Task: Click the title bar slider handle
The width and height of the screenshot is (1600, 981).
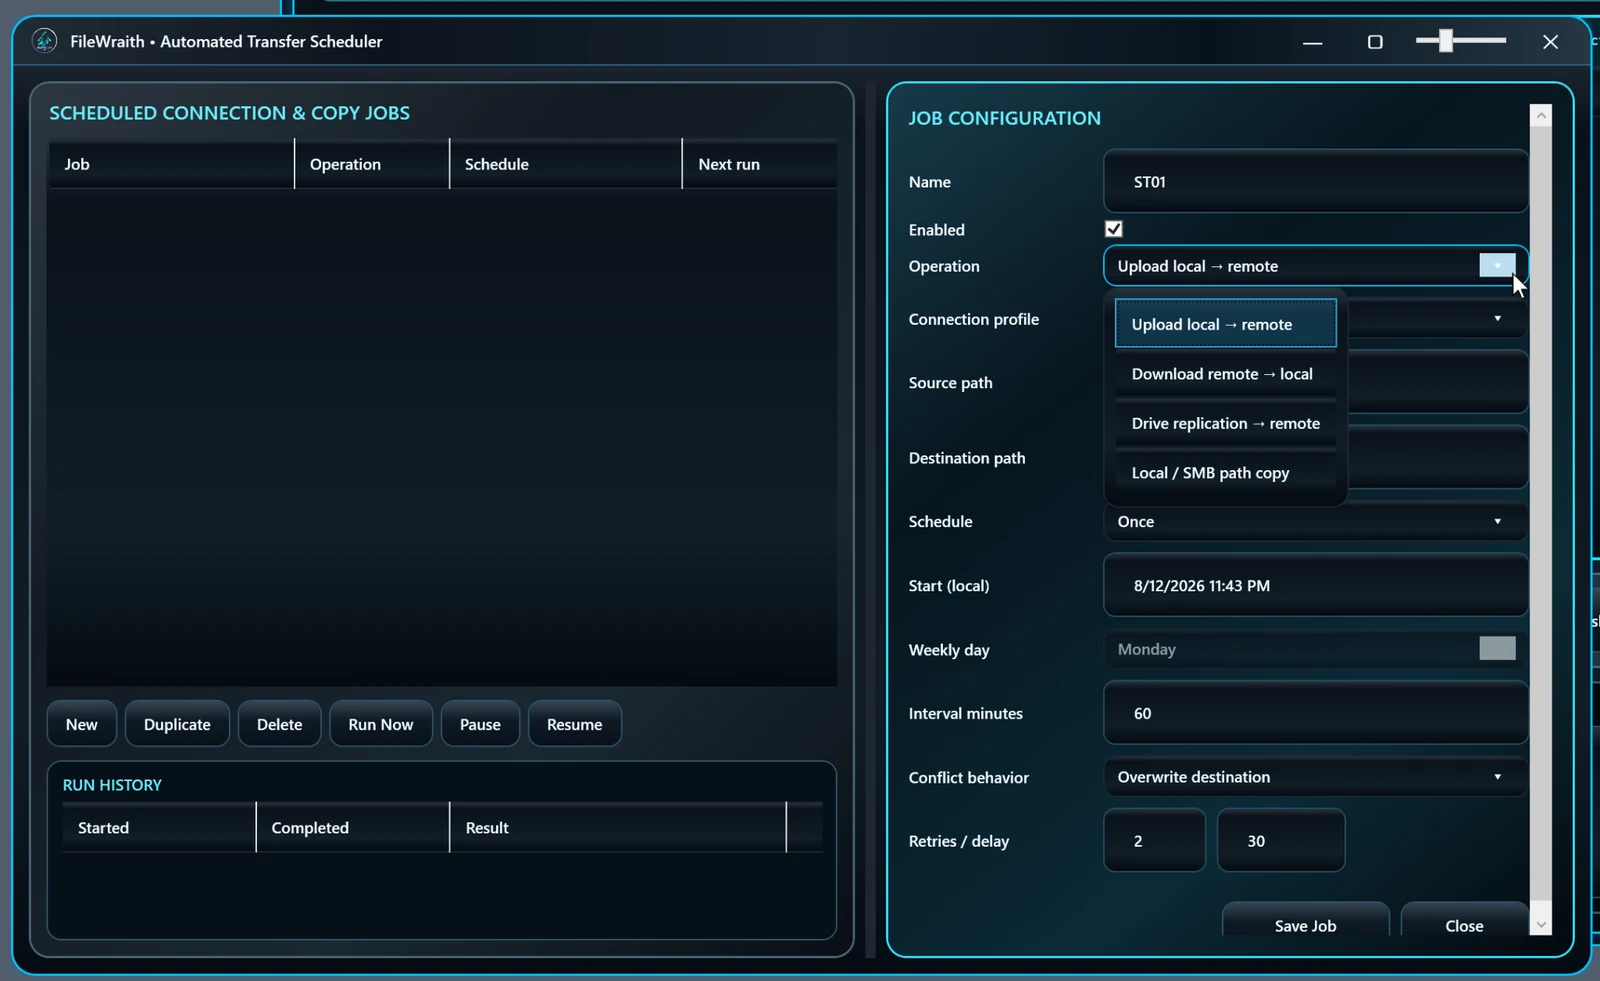Action: [1446, 40]
